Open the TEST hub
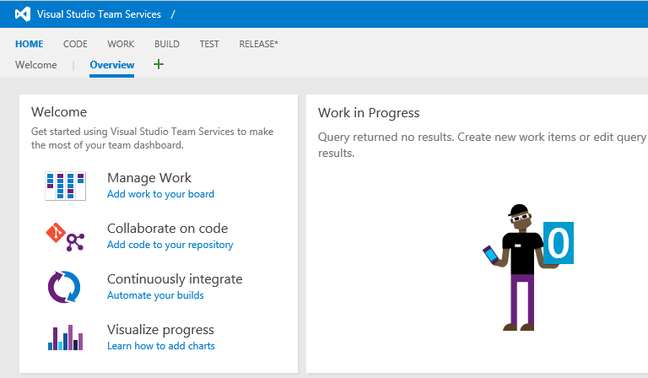This screenshot has width=648, height=378. pyautogui.click(x=209, y=44)
